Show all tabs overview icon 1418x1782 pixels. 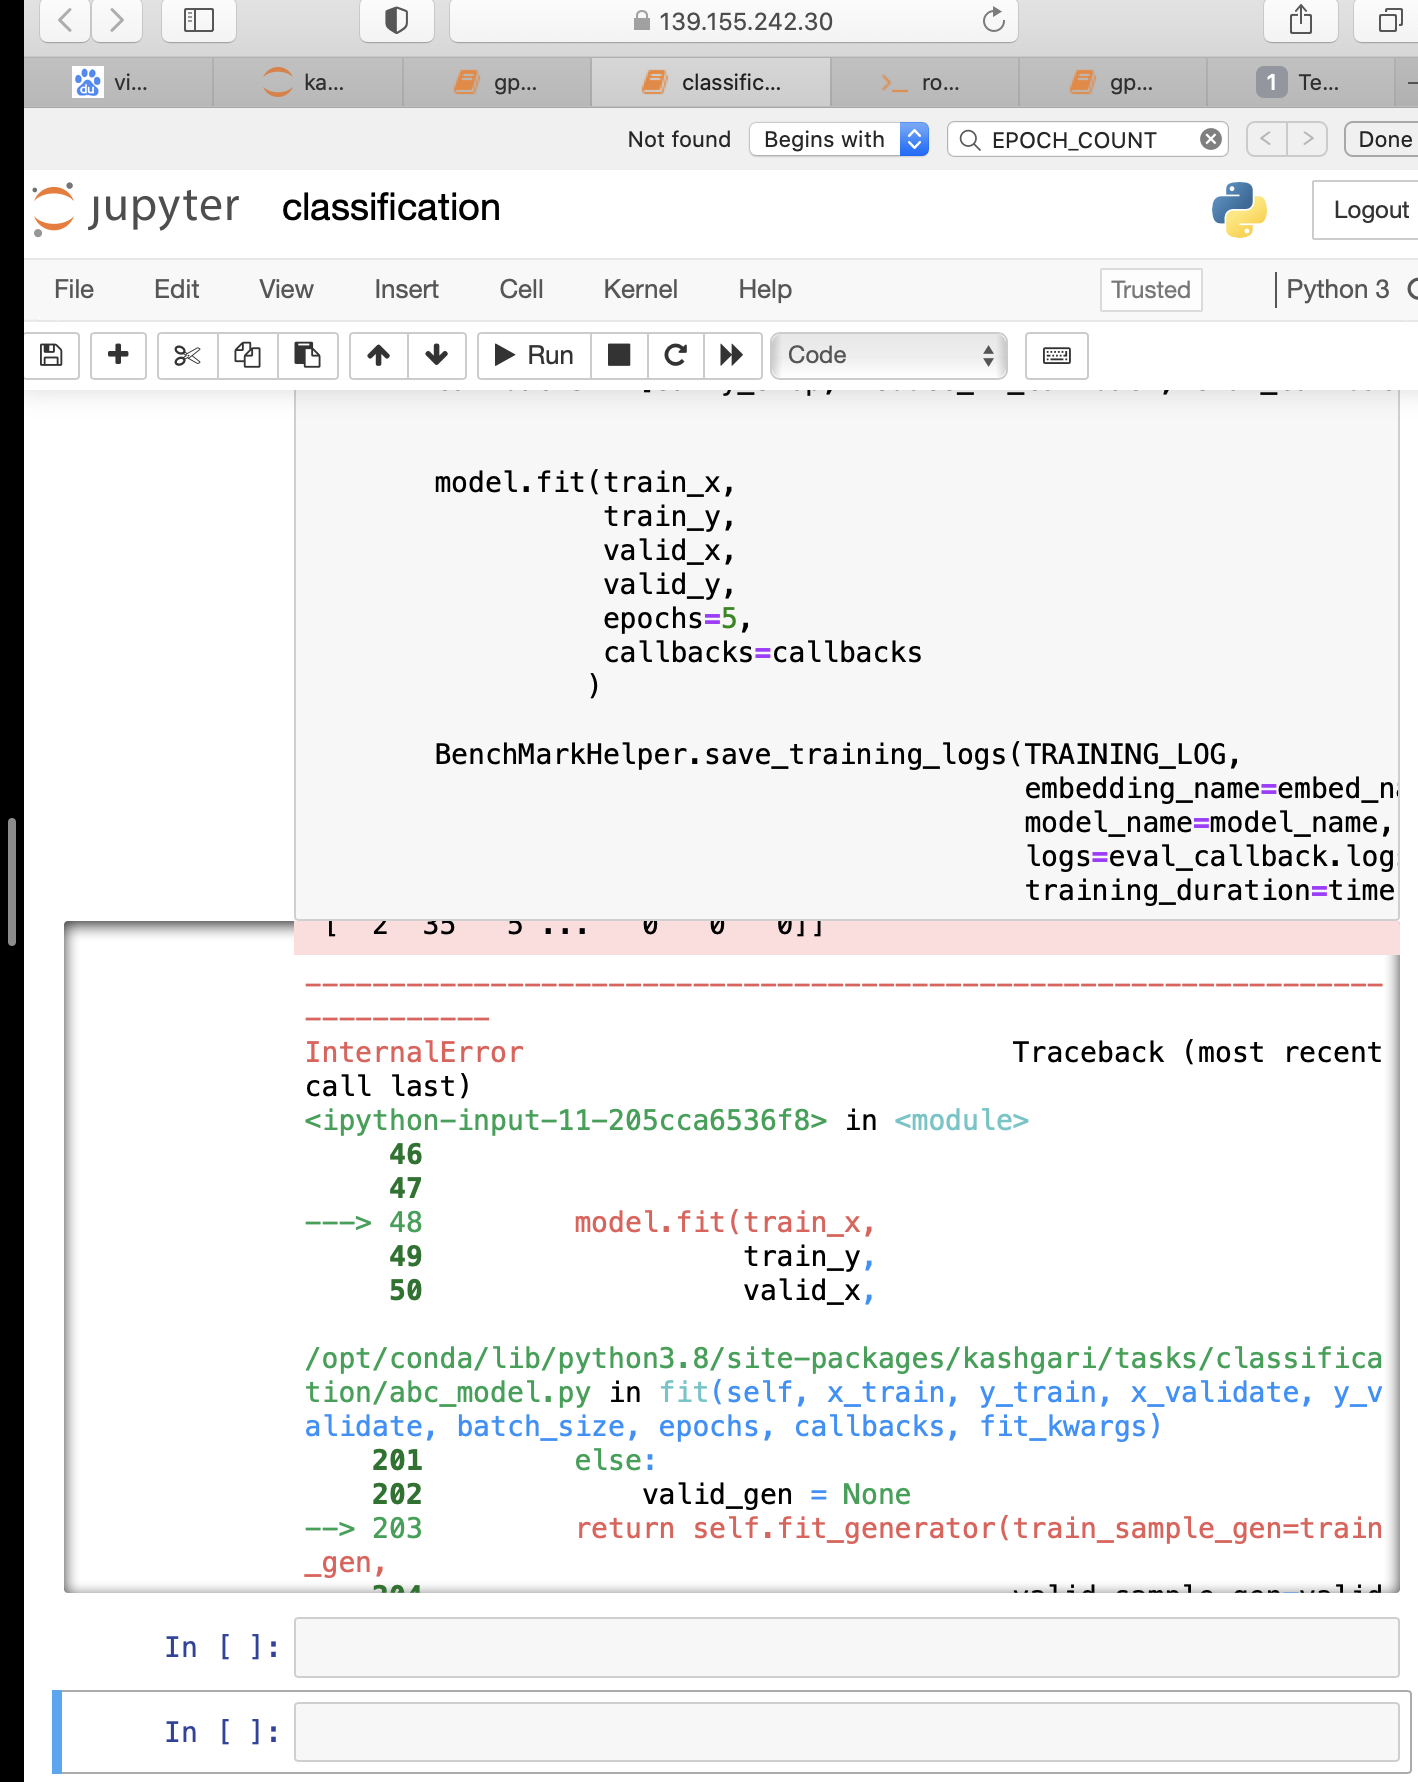(x=1390, y=20)
